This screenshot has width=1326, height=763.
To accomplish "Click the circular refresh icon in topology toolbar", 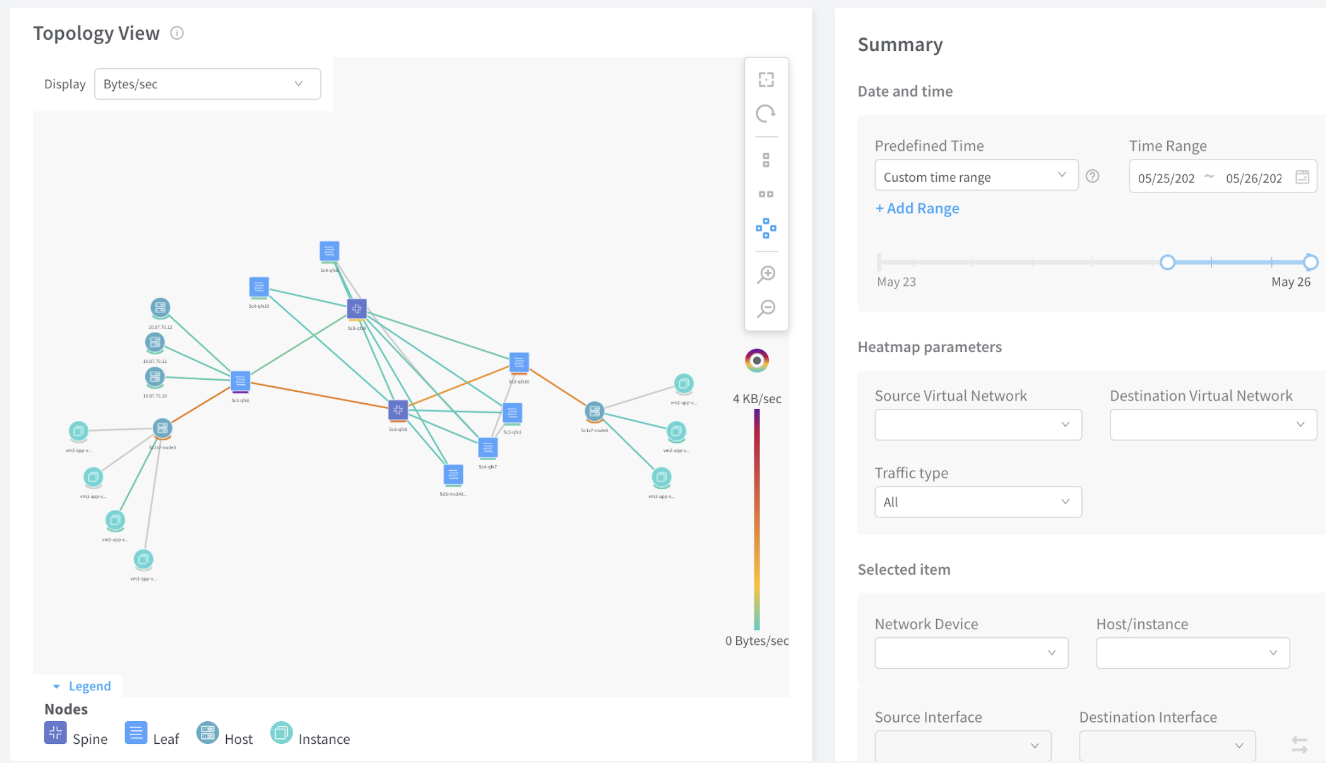I will click(766, 114).
